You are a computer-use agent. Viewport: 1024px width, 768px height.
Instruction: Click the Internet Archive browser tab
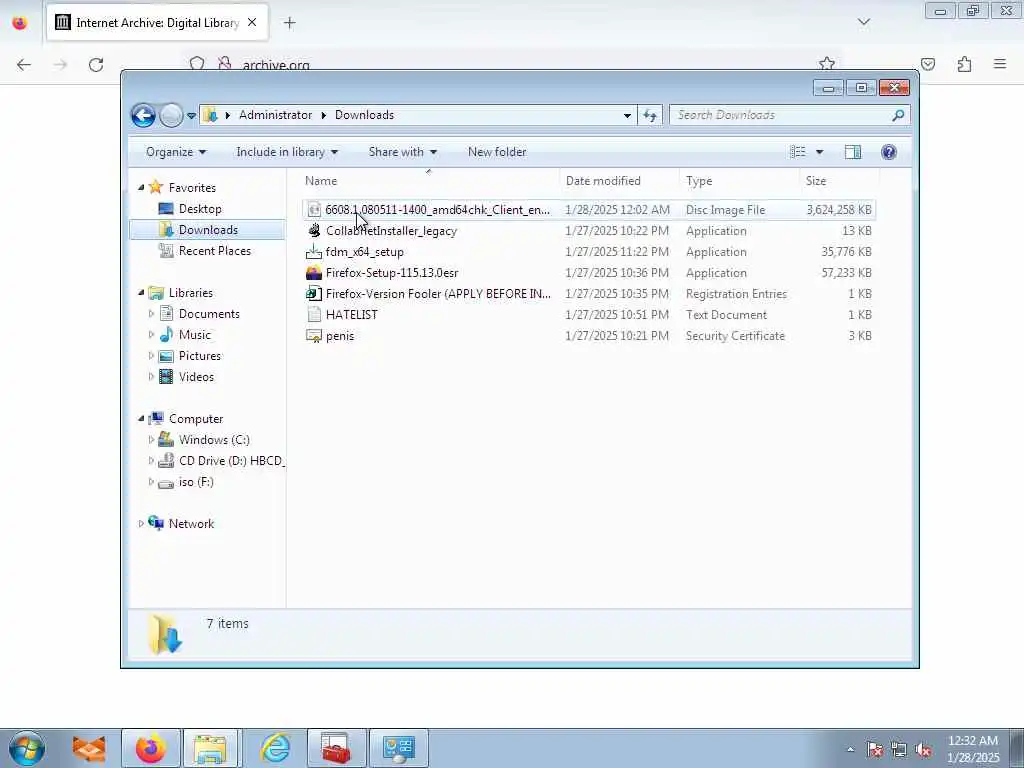[x=157, y=23]
